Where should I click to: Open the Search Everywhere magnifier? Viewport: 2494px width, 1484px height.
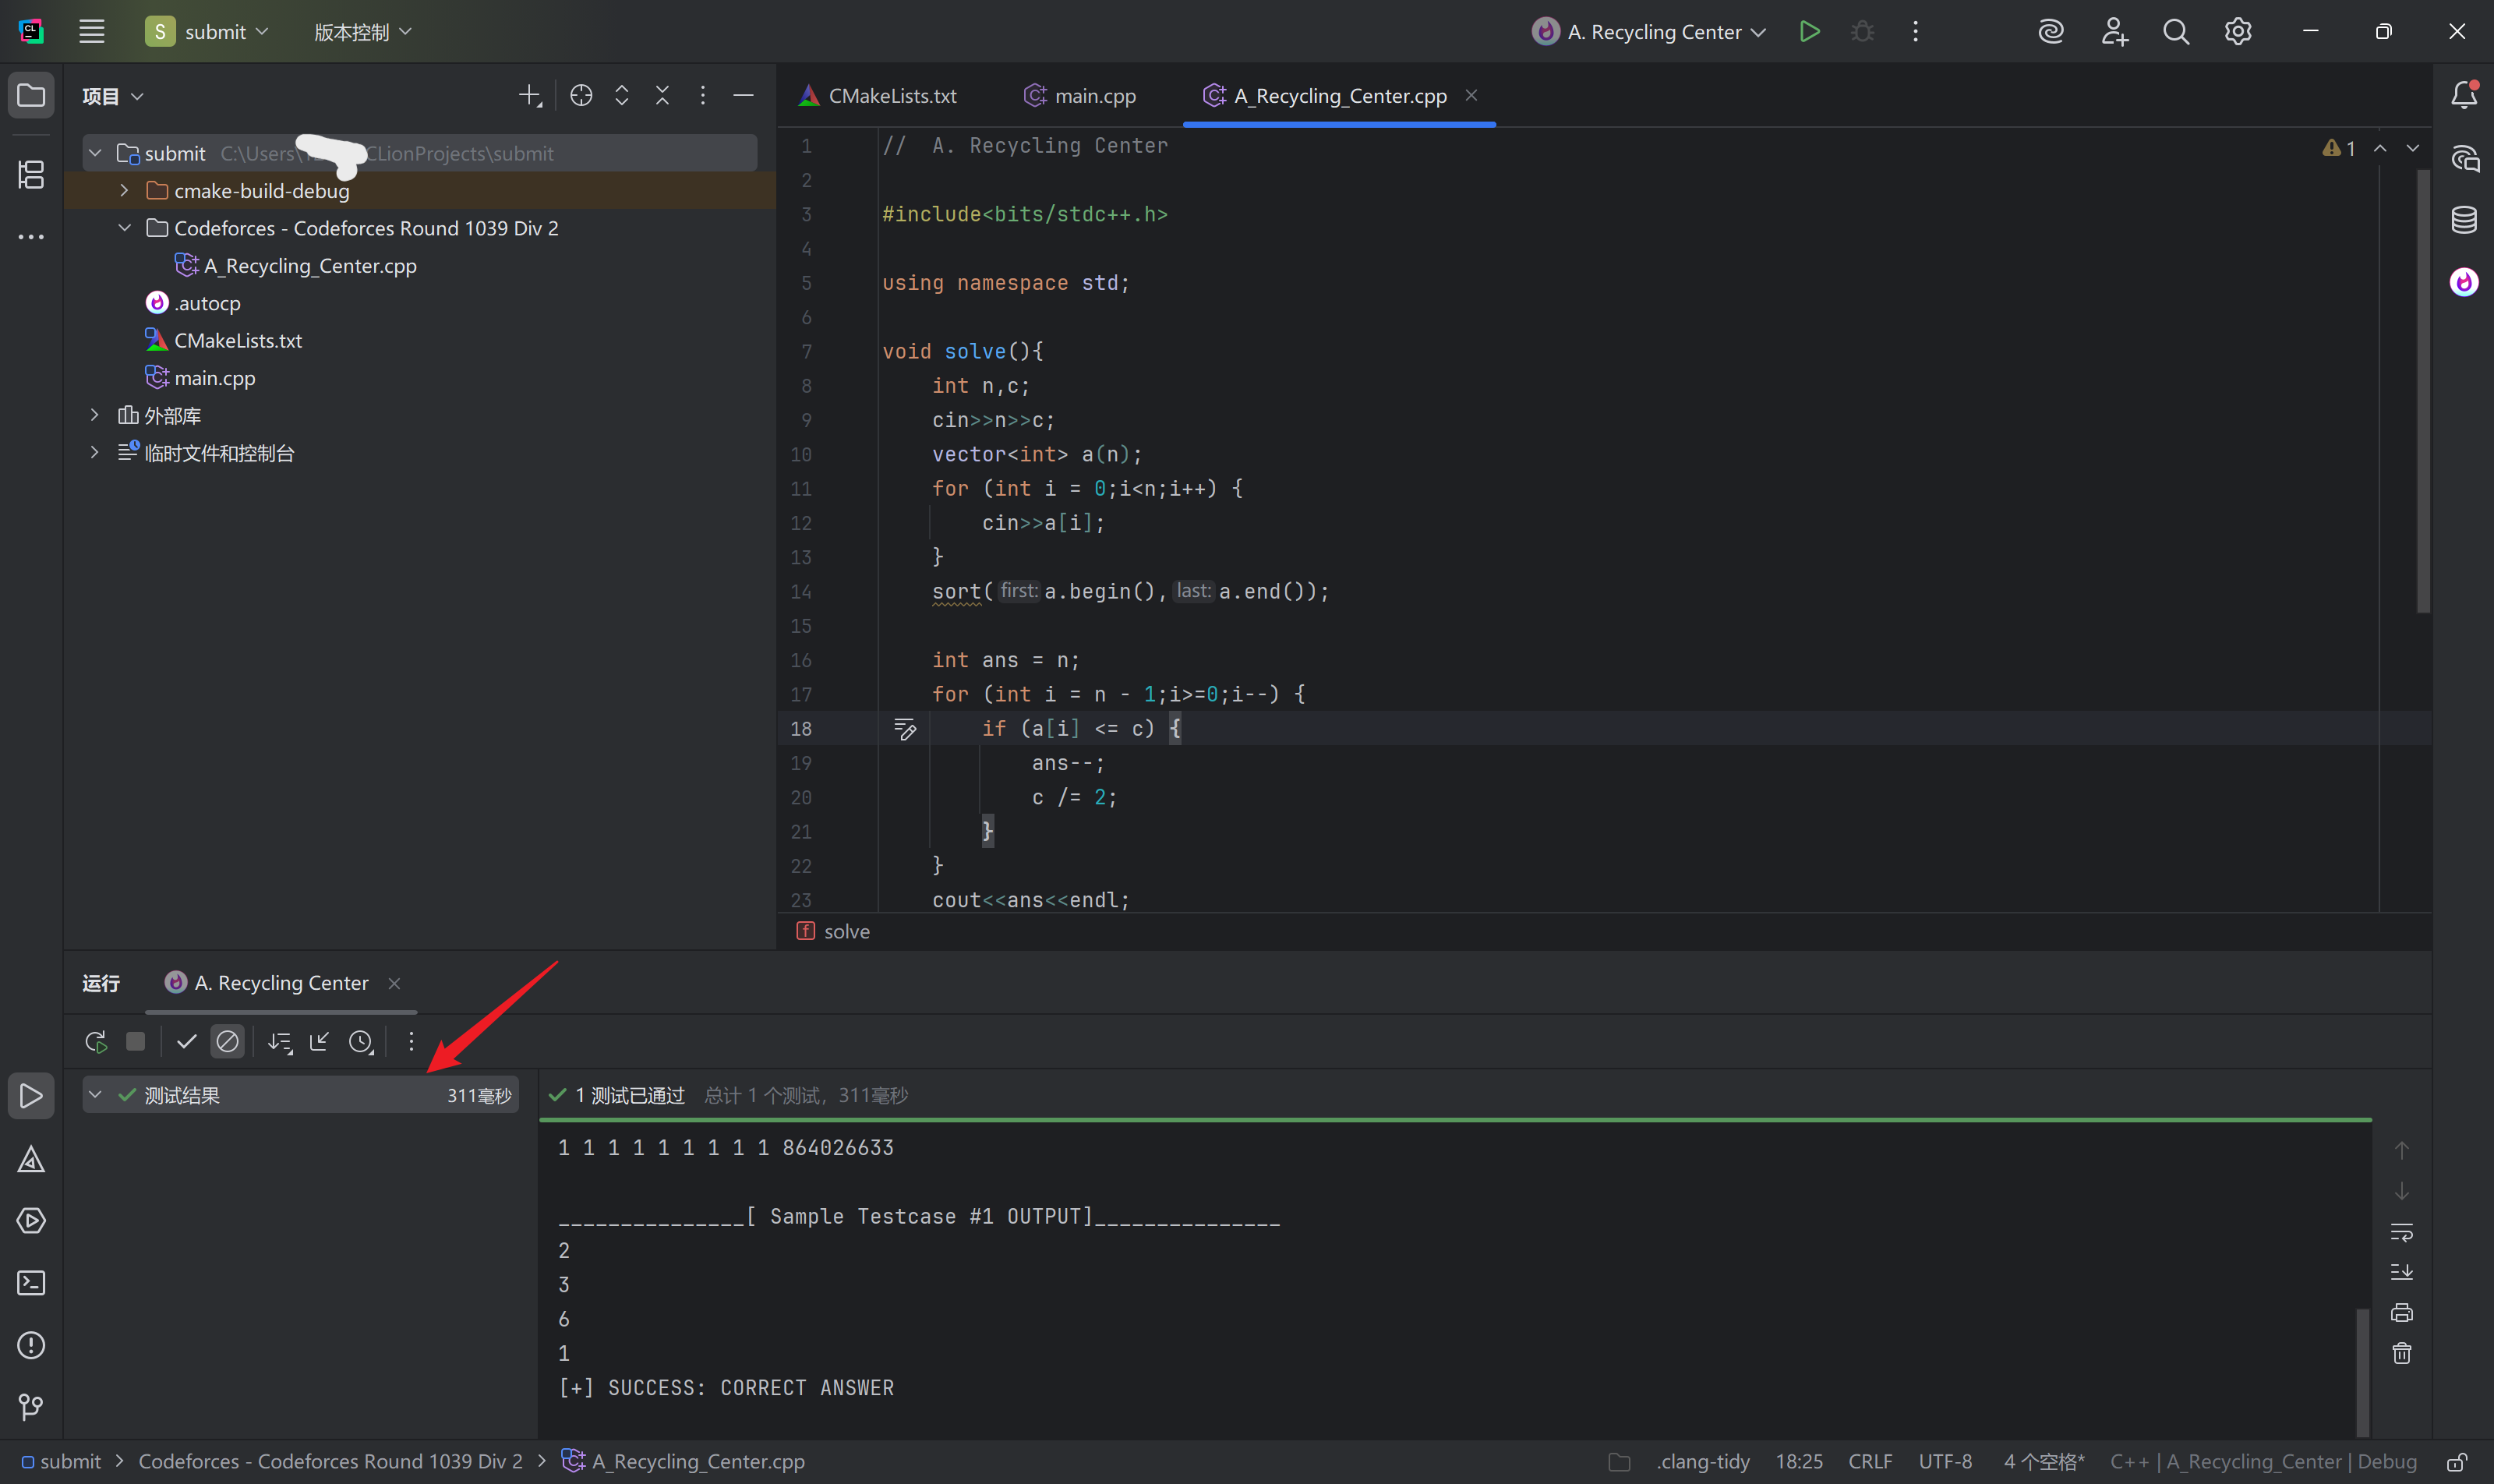coord(2176,32)
